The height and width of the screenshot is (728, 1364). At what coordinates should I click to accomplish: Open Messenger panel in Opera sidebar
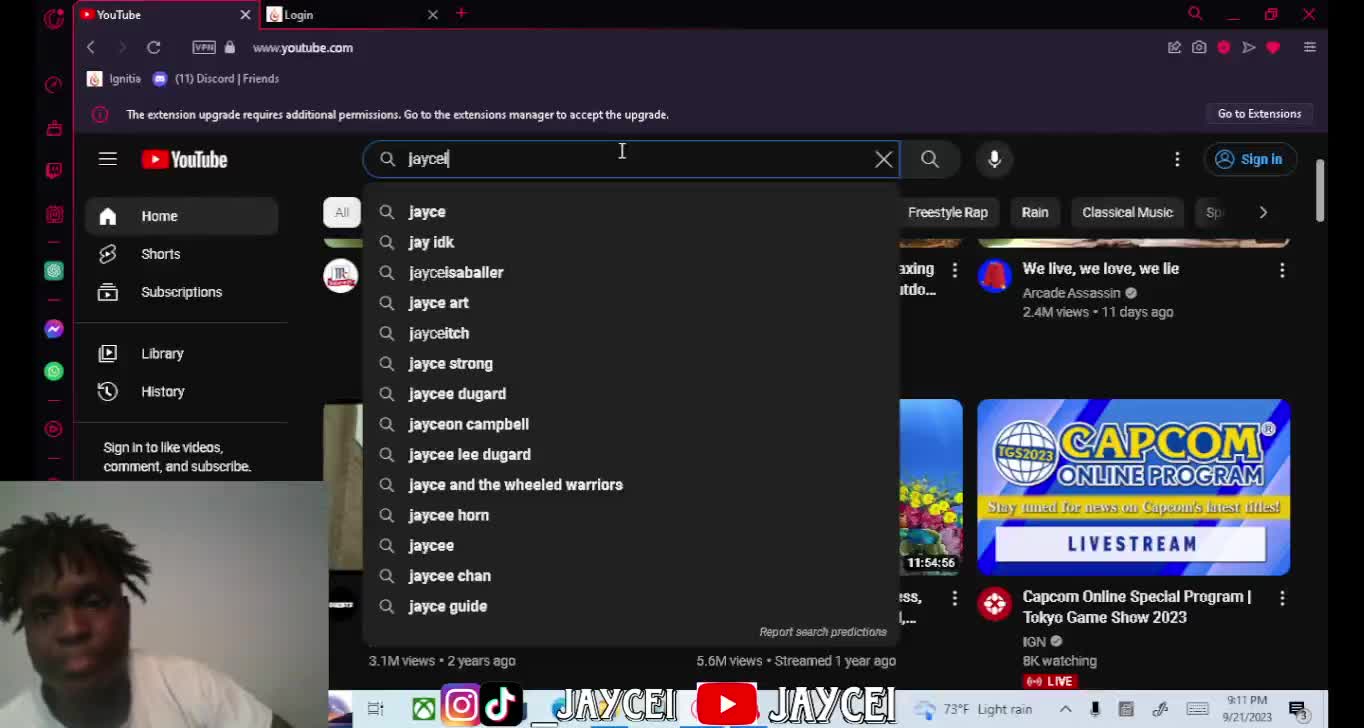click(x=54, y=329)
